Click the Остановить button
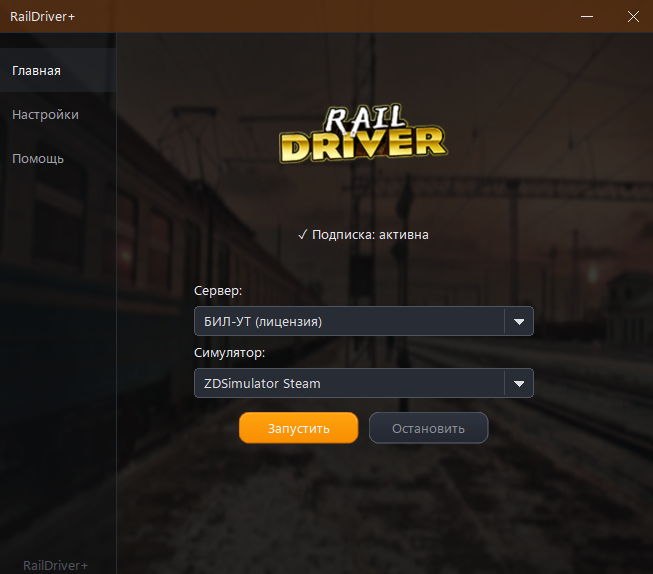 click(429, 428)
